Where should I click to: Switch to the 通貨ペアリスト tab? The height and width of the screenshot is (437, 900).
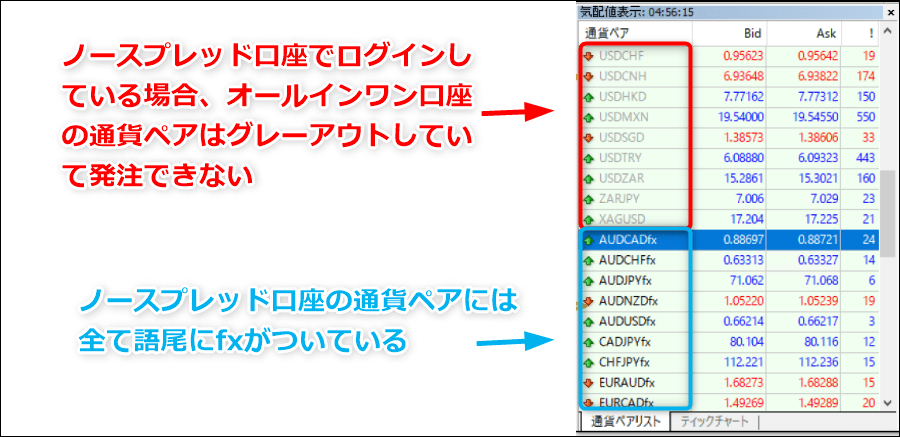tap(626, 422)
